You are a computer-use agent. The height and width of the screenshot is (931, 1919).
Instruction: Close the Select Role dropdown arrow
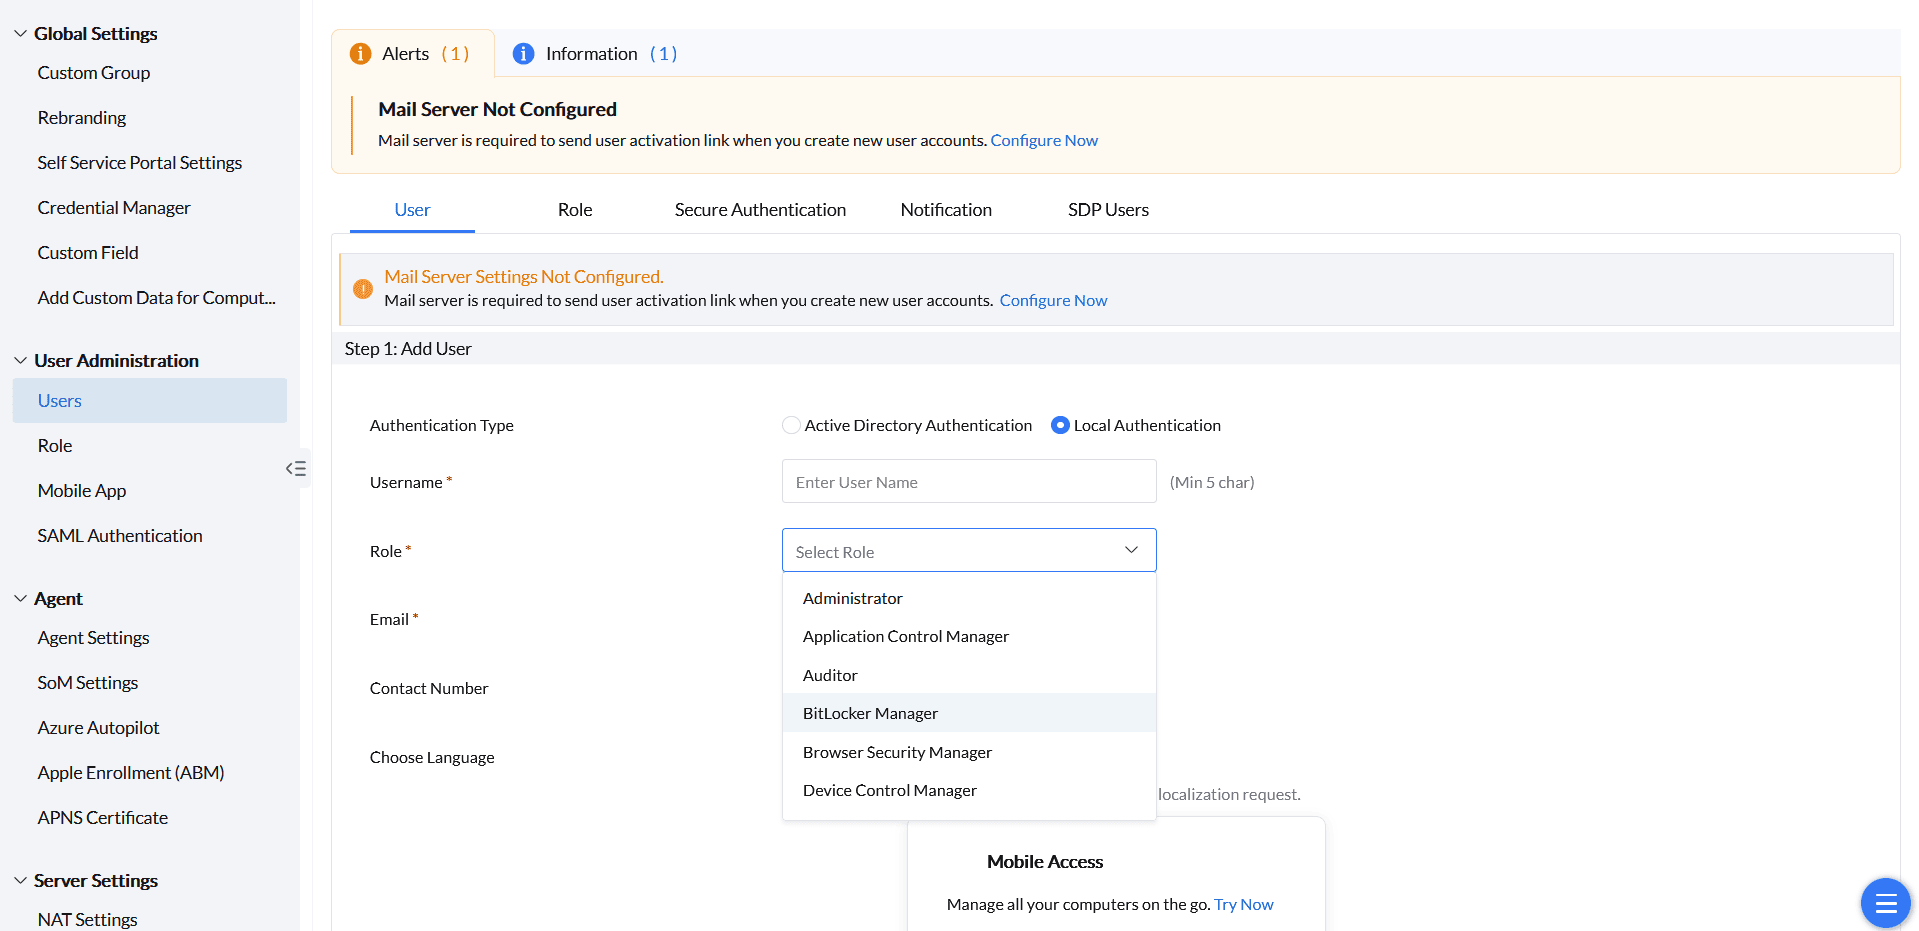[x=1131, y=550]
